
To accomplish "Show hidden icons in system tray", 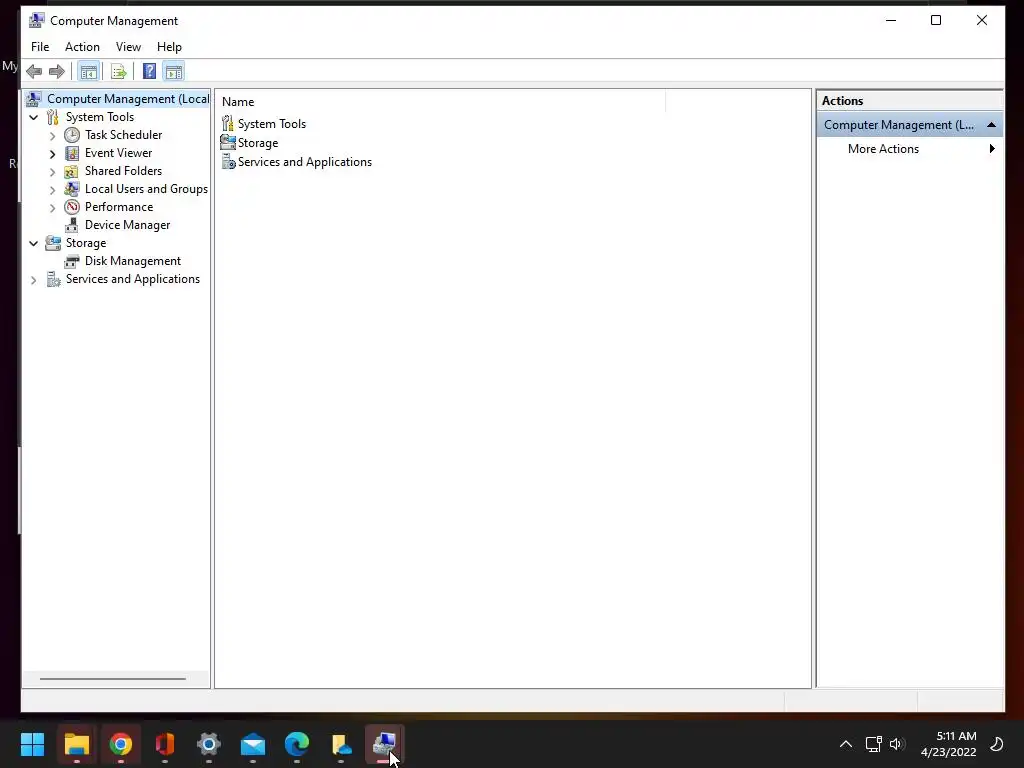I will 846,744.
